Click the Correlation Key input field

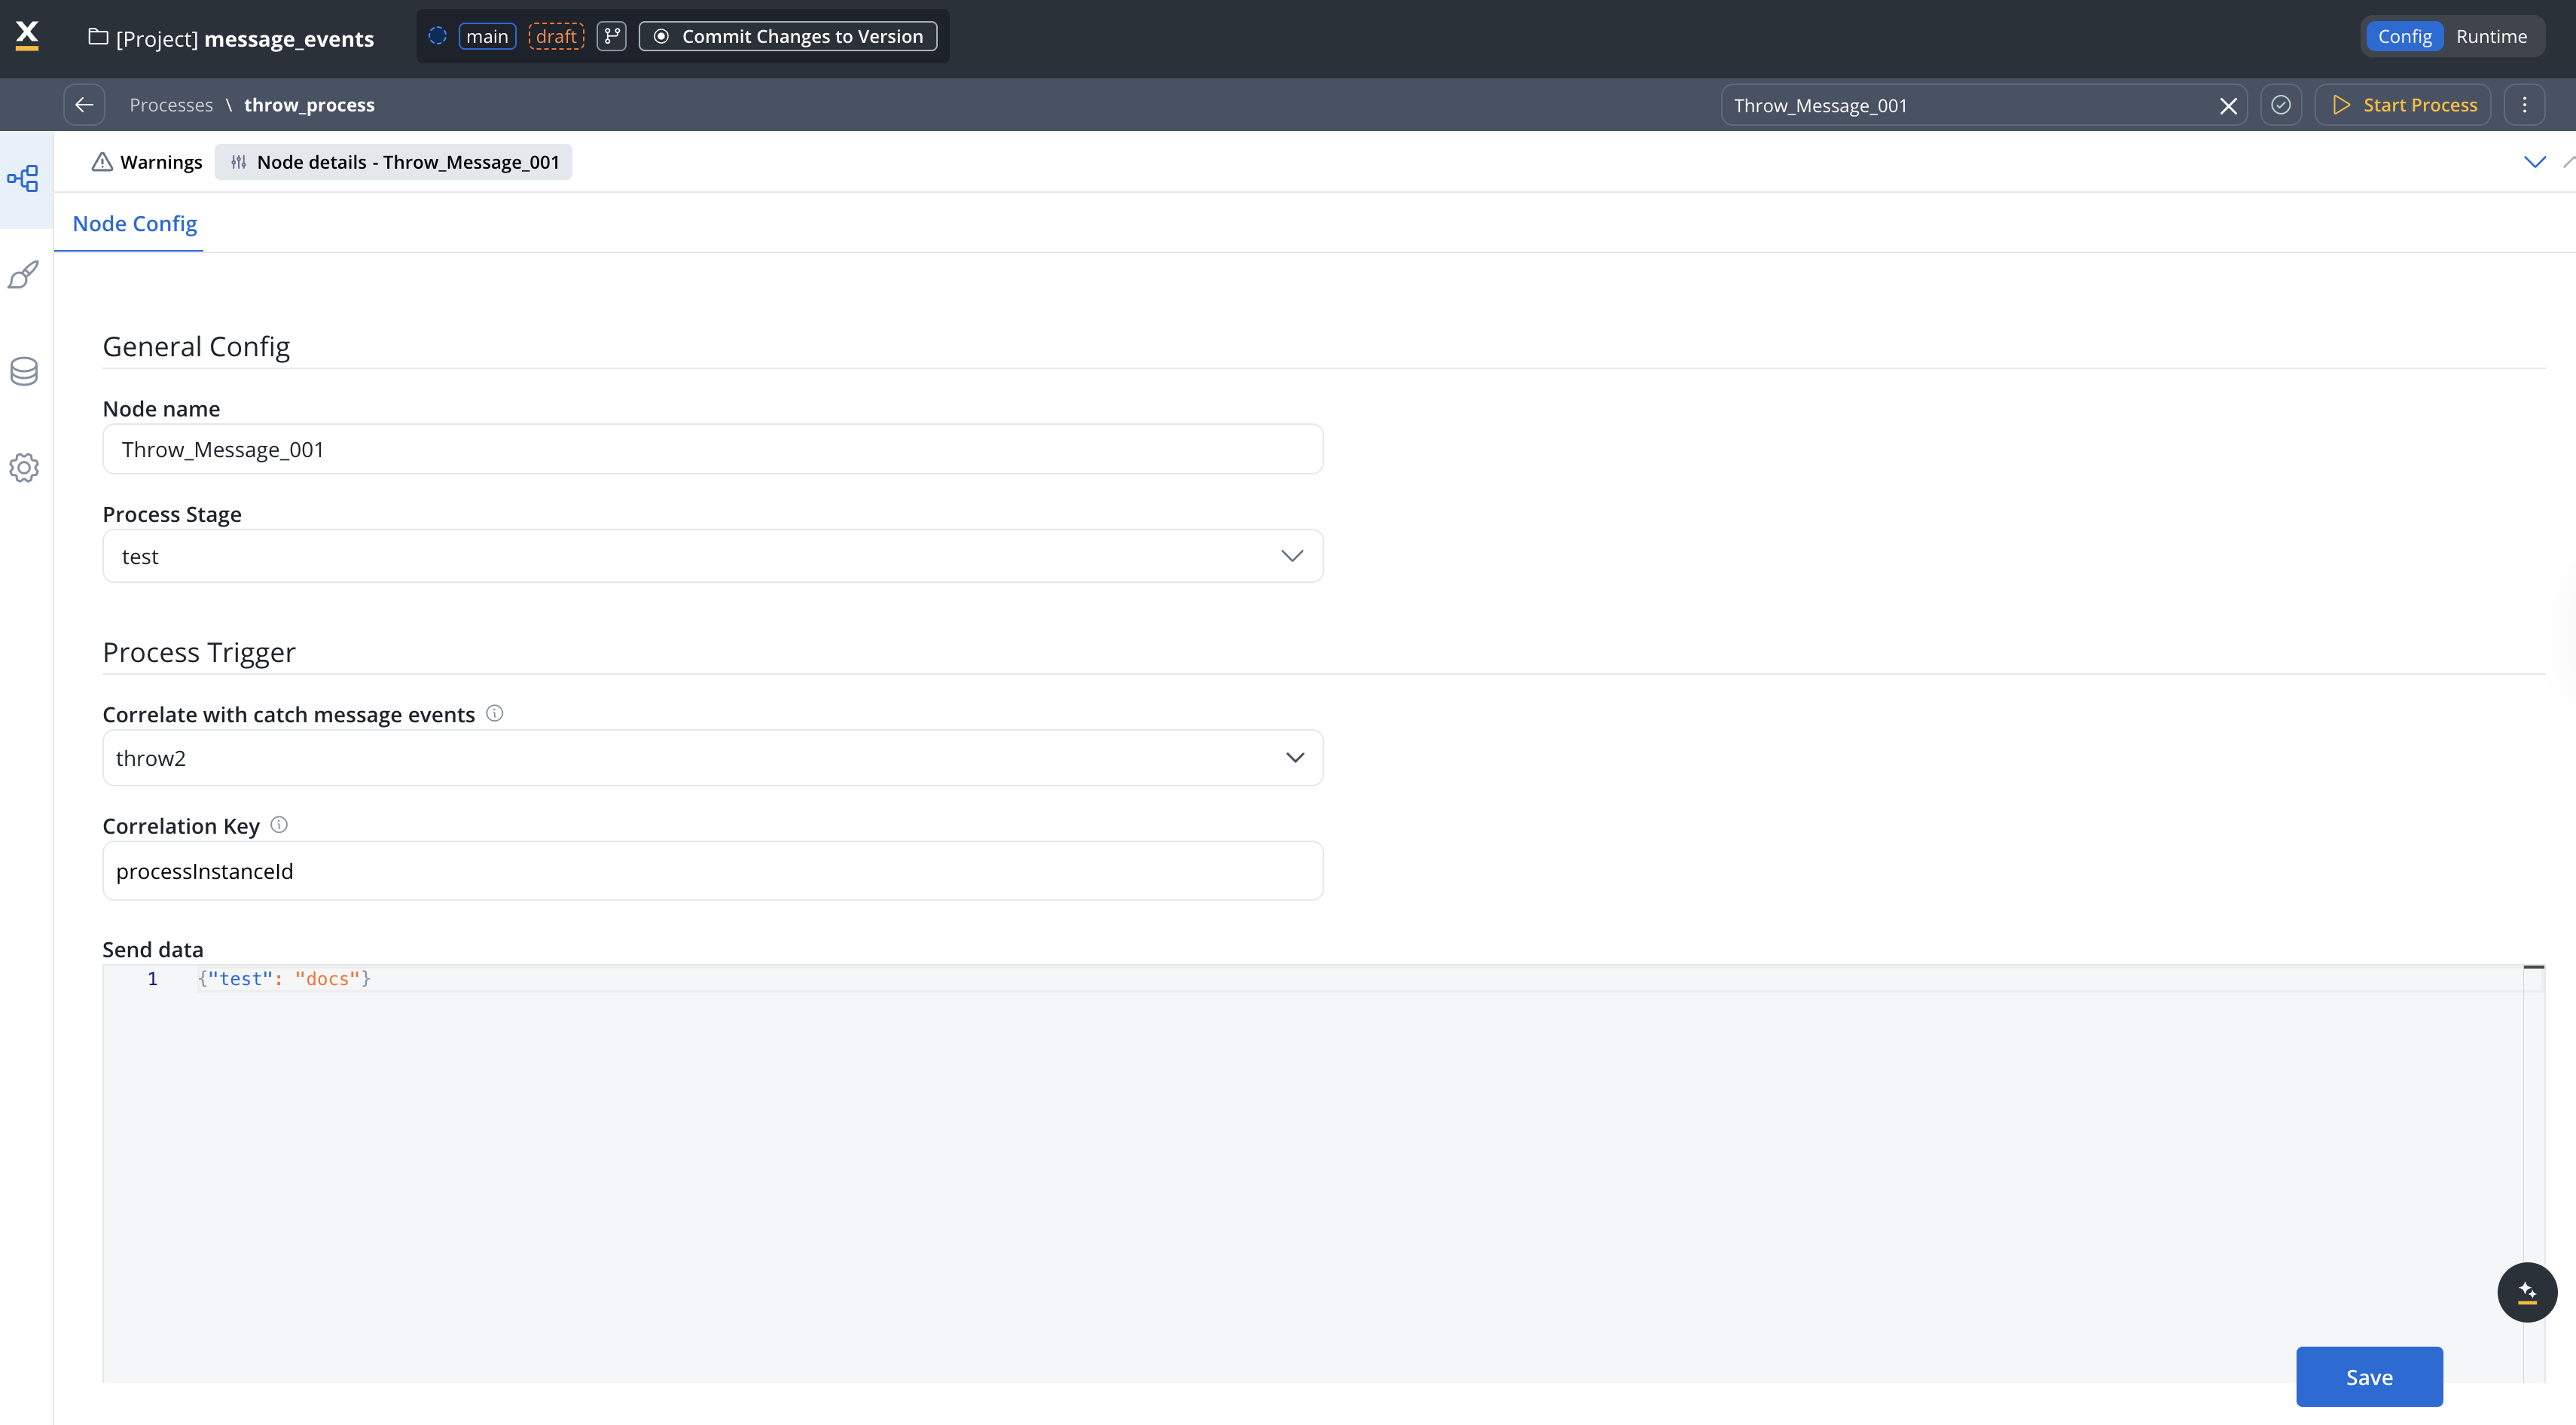click(712, 871)
